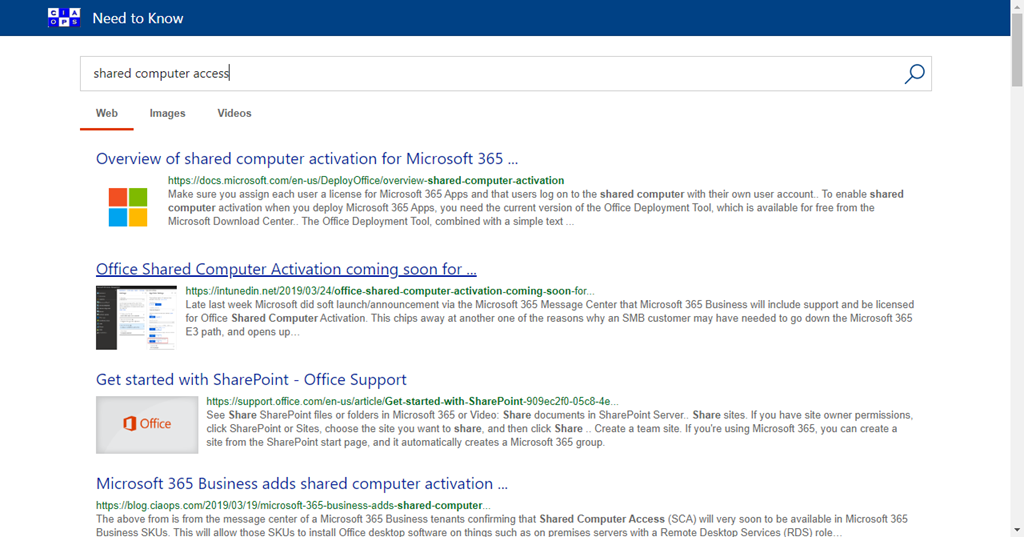Switch to the Videos tab
1024x537 pixels.
click(234, 114)
